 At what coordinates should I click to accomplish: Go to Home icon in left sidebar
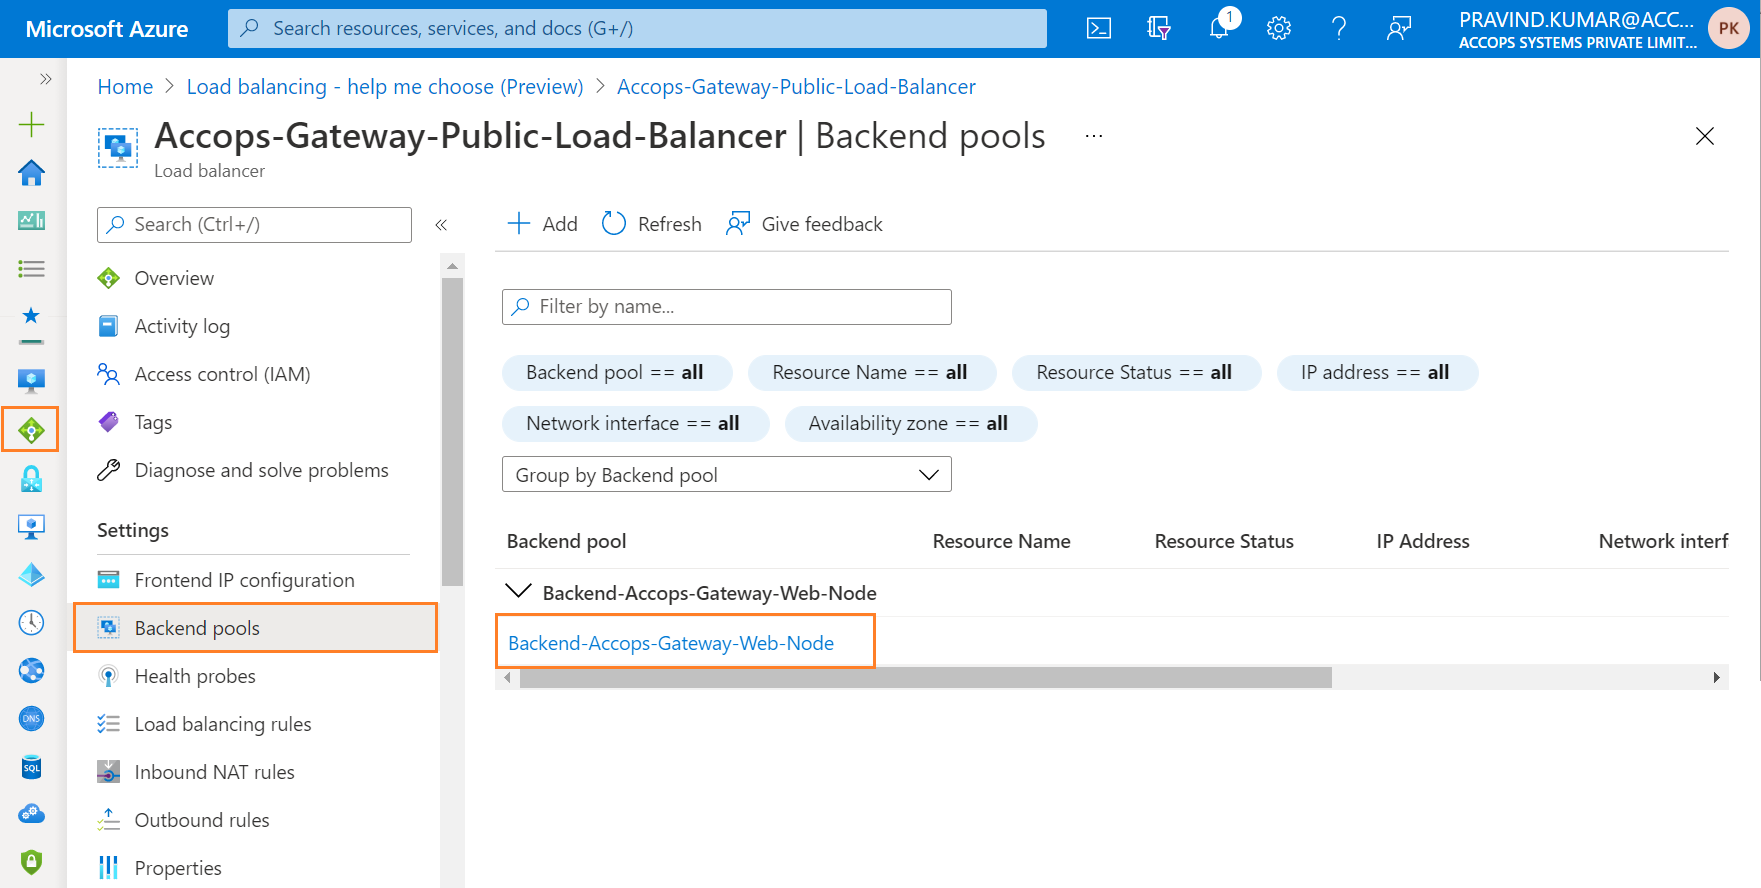coord(32,173)
